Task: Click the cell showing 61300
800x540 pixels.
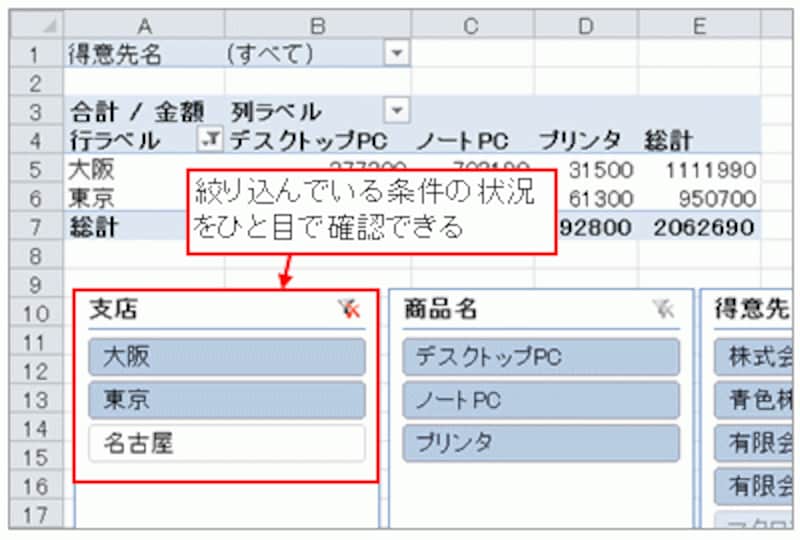Action: pyautogui.click(x=597, y=197)
